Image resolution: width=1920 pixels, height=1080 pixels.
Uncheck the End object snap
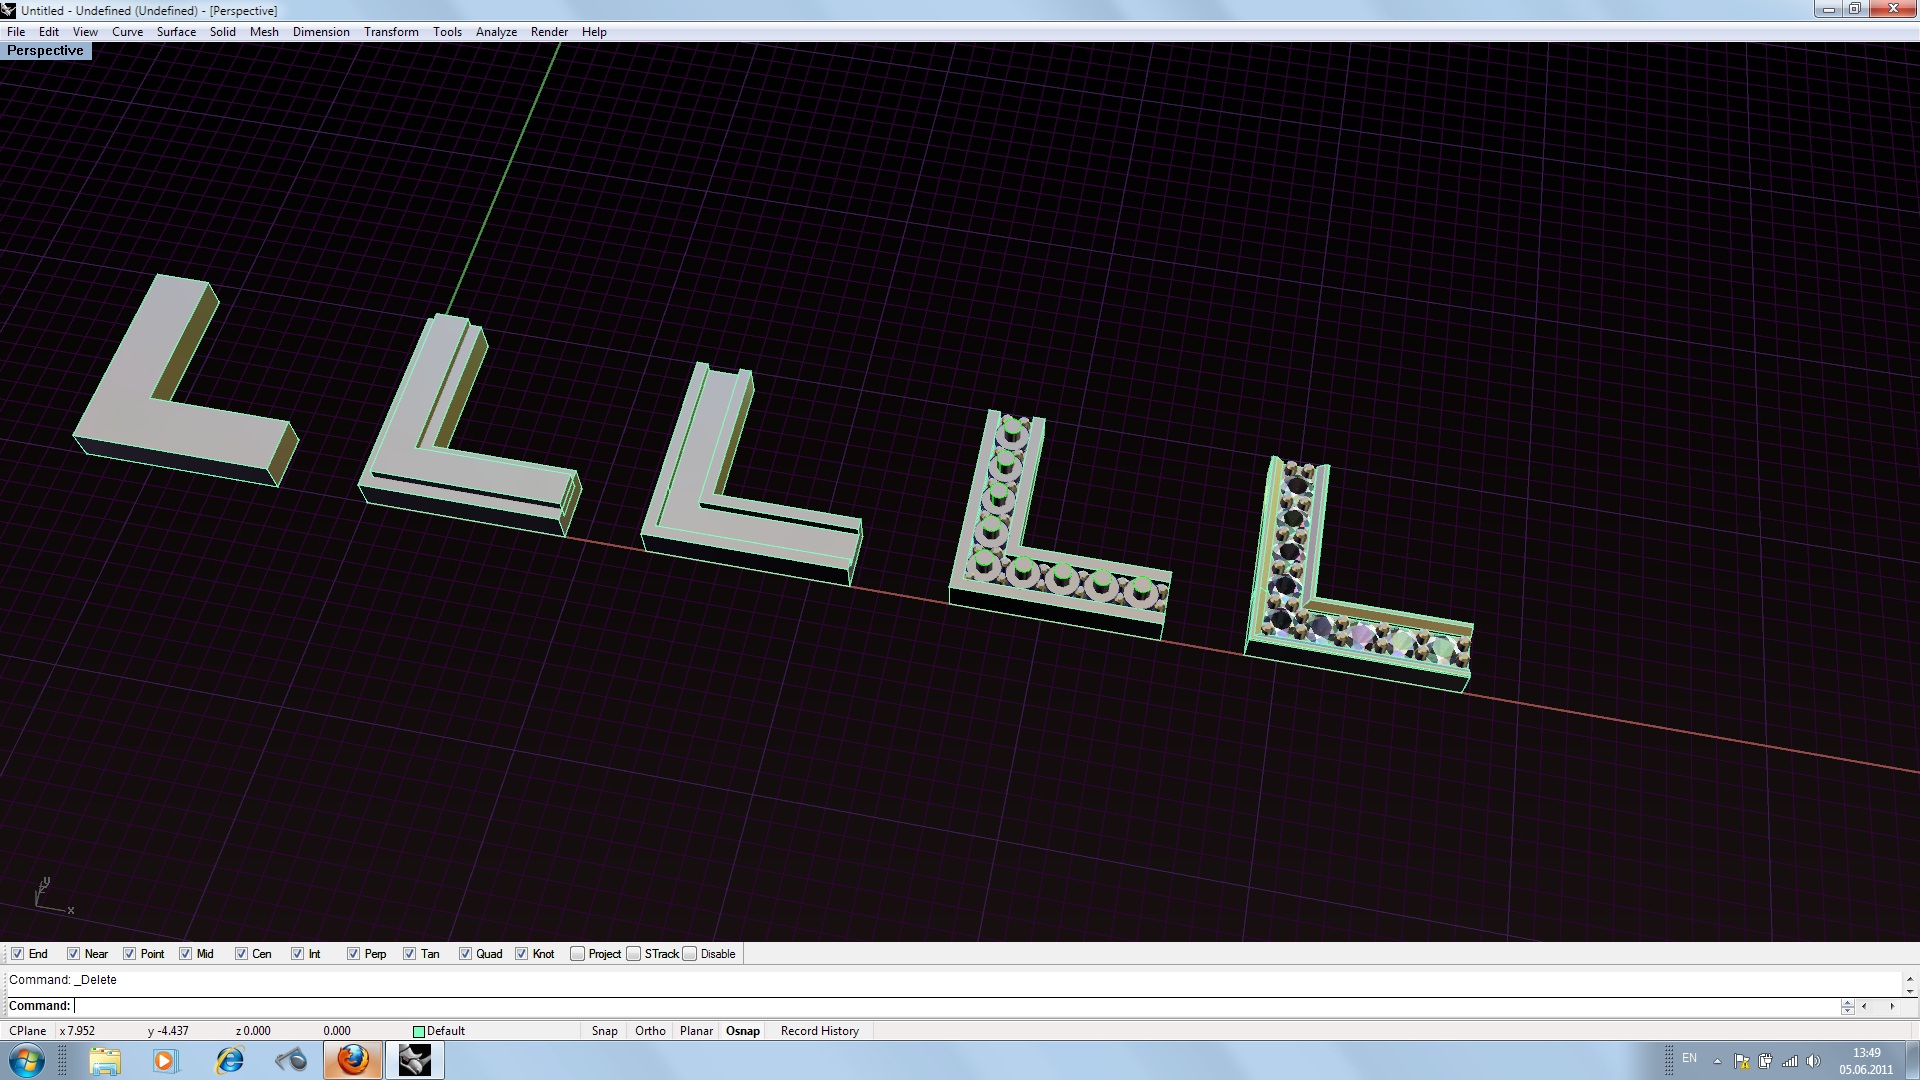pos(17,954)
